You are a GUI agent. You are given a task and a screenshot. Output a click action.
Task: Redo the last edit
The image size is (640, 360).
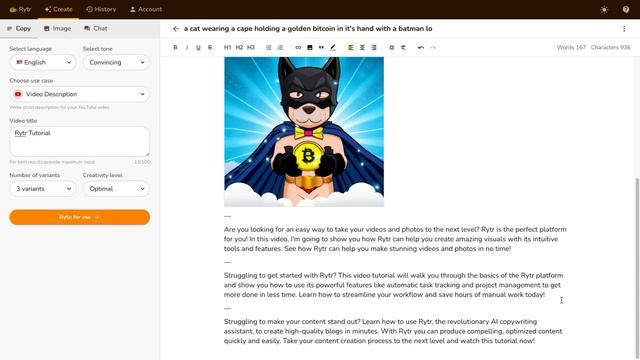(433, 47)
